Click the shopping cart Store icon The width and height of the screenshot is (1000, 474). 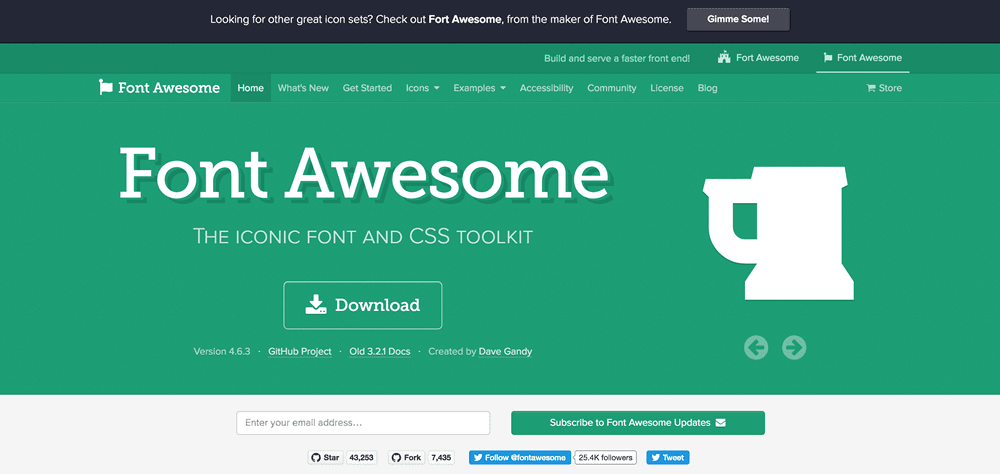(x=871, y=88)
